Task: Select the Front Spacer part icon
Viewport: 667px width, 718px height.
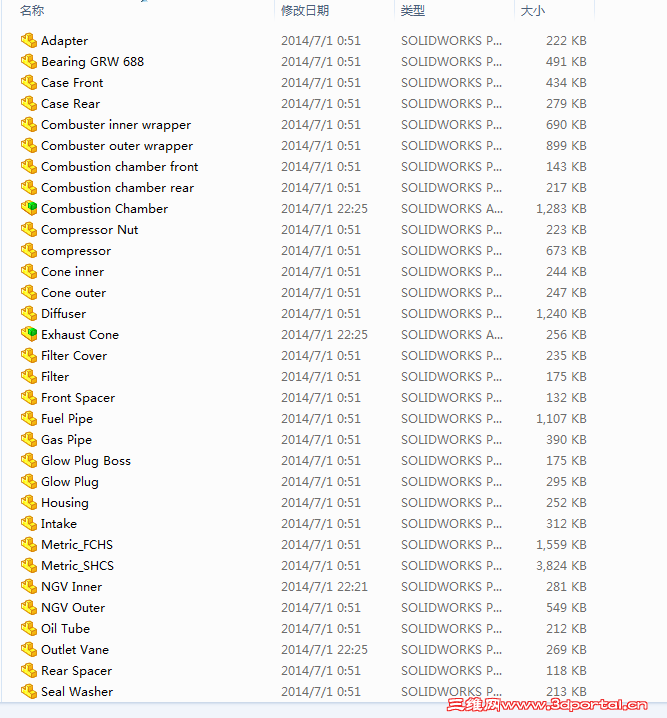Action: (29, 397)
